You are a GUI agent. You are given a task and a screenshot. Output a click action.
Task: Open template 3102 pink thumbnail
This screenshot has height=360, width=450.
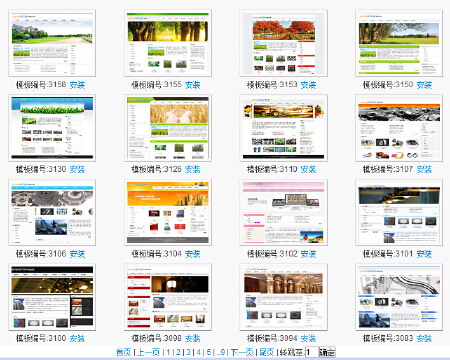283,212
